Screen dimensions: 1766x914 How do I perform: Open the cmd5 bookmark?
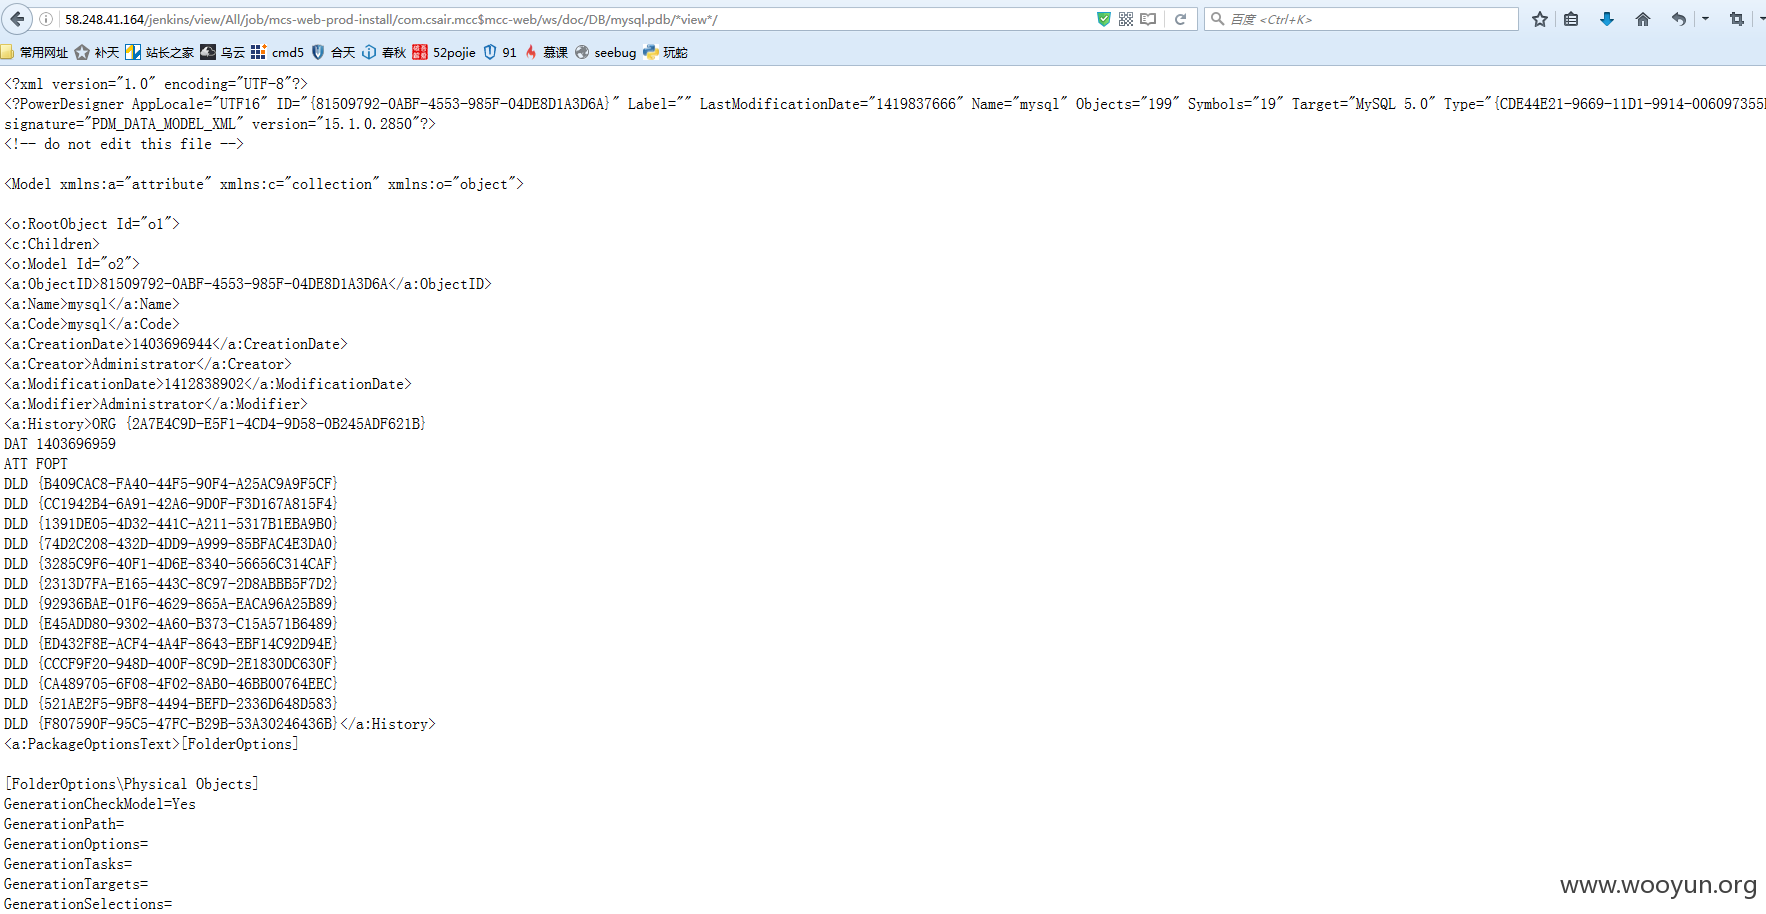(277, 52)
